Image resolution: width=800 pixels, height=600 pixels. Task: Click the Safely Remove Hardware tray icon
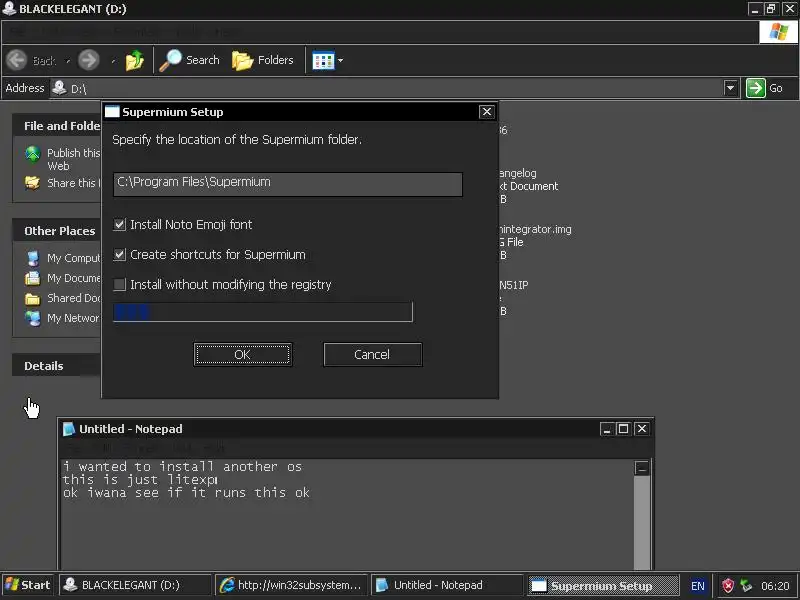746,586
